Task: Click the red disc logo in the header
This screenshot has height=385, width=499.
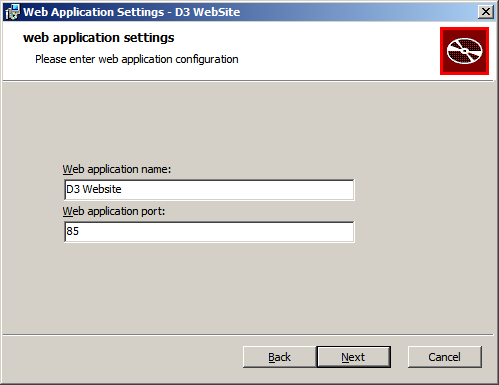Action: (x=464, y=51)
